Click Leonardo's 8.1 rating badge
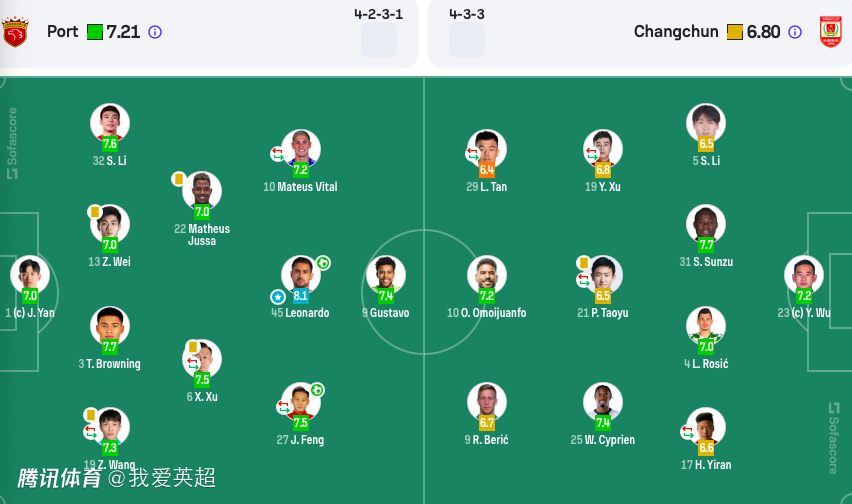The image size is (852, 504). click(x=301, y=296)
